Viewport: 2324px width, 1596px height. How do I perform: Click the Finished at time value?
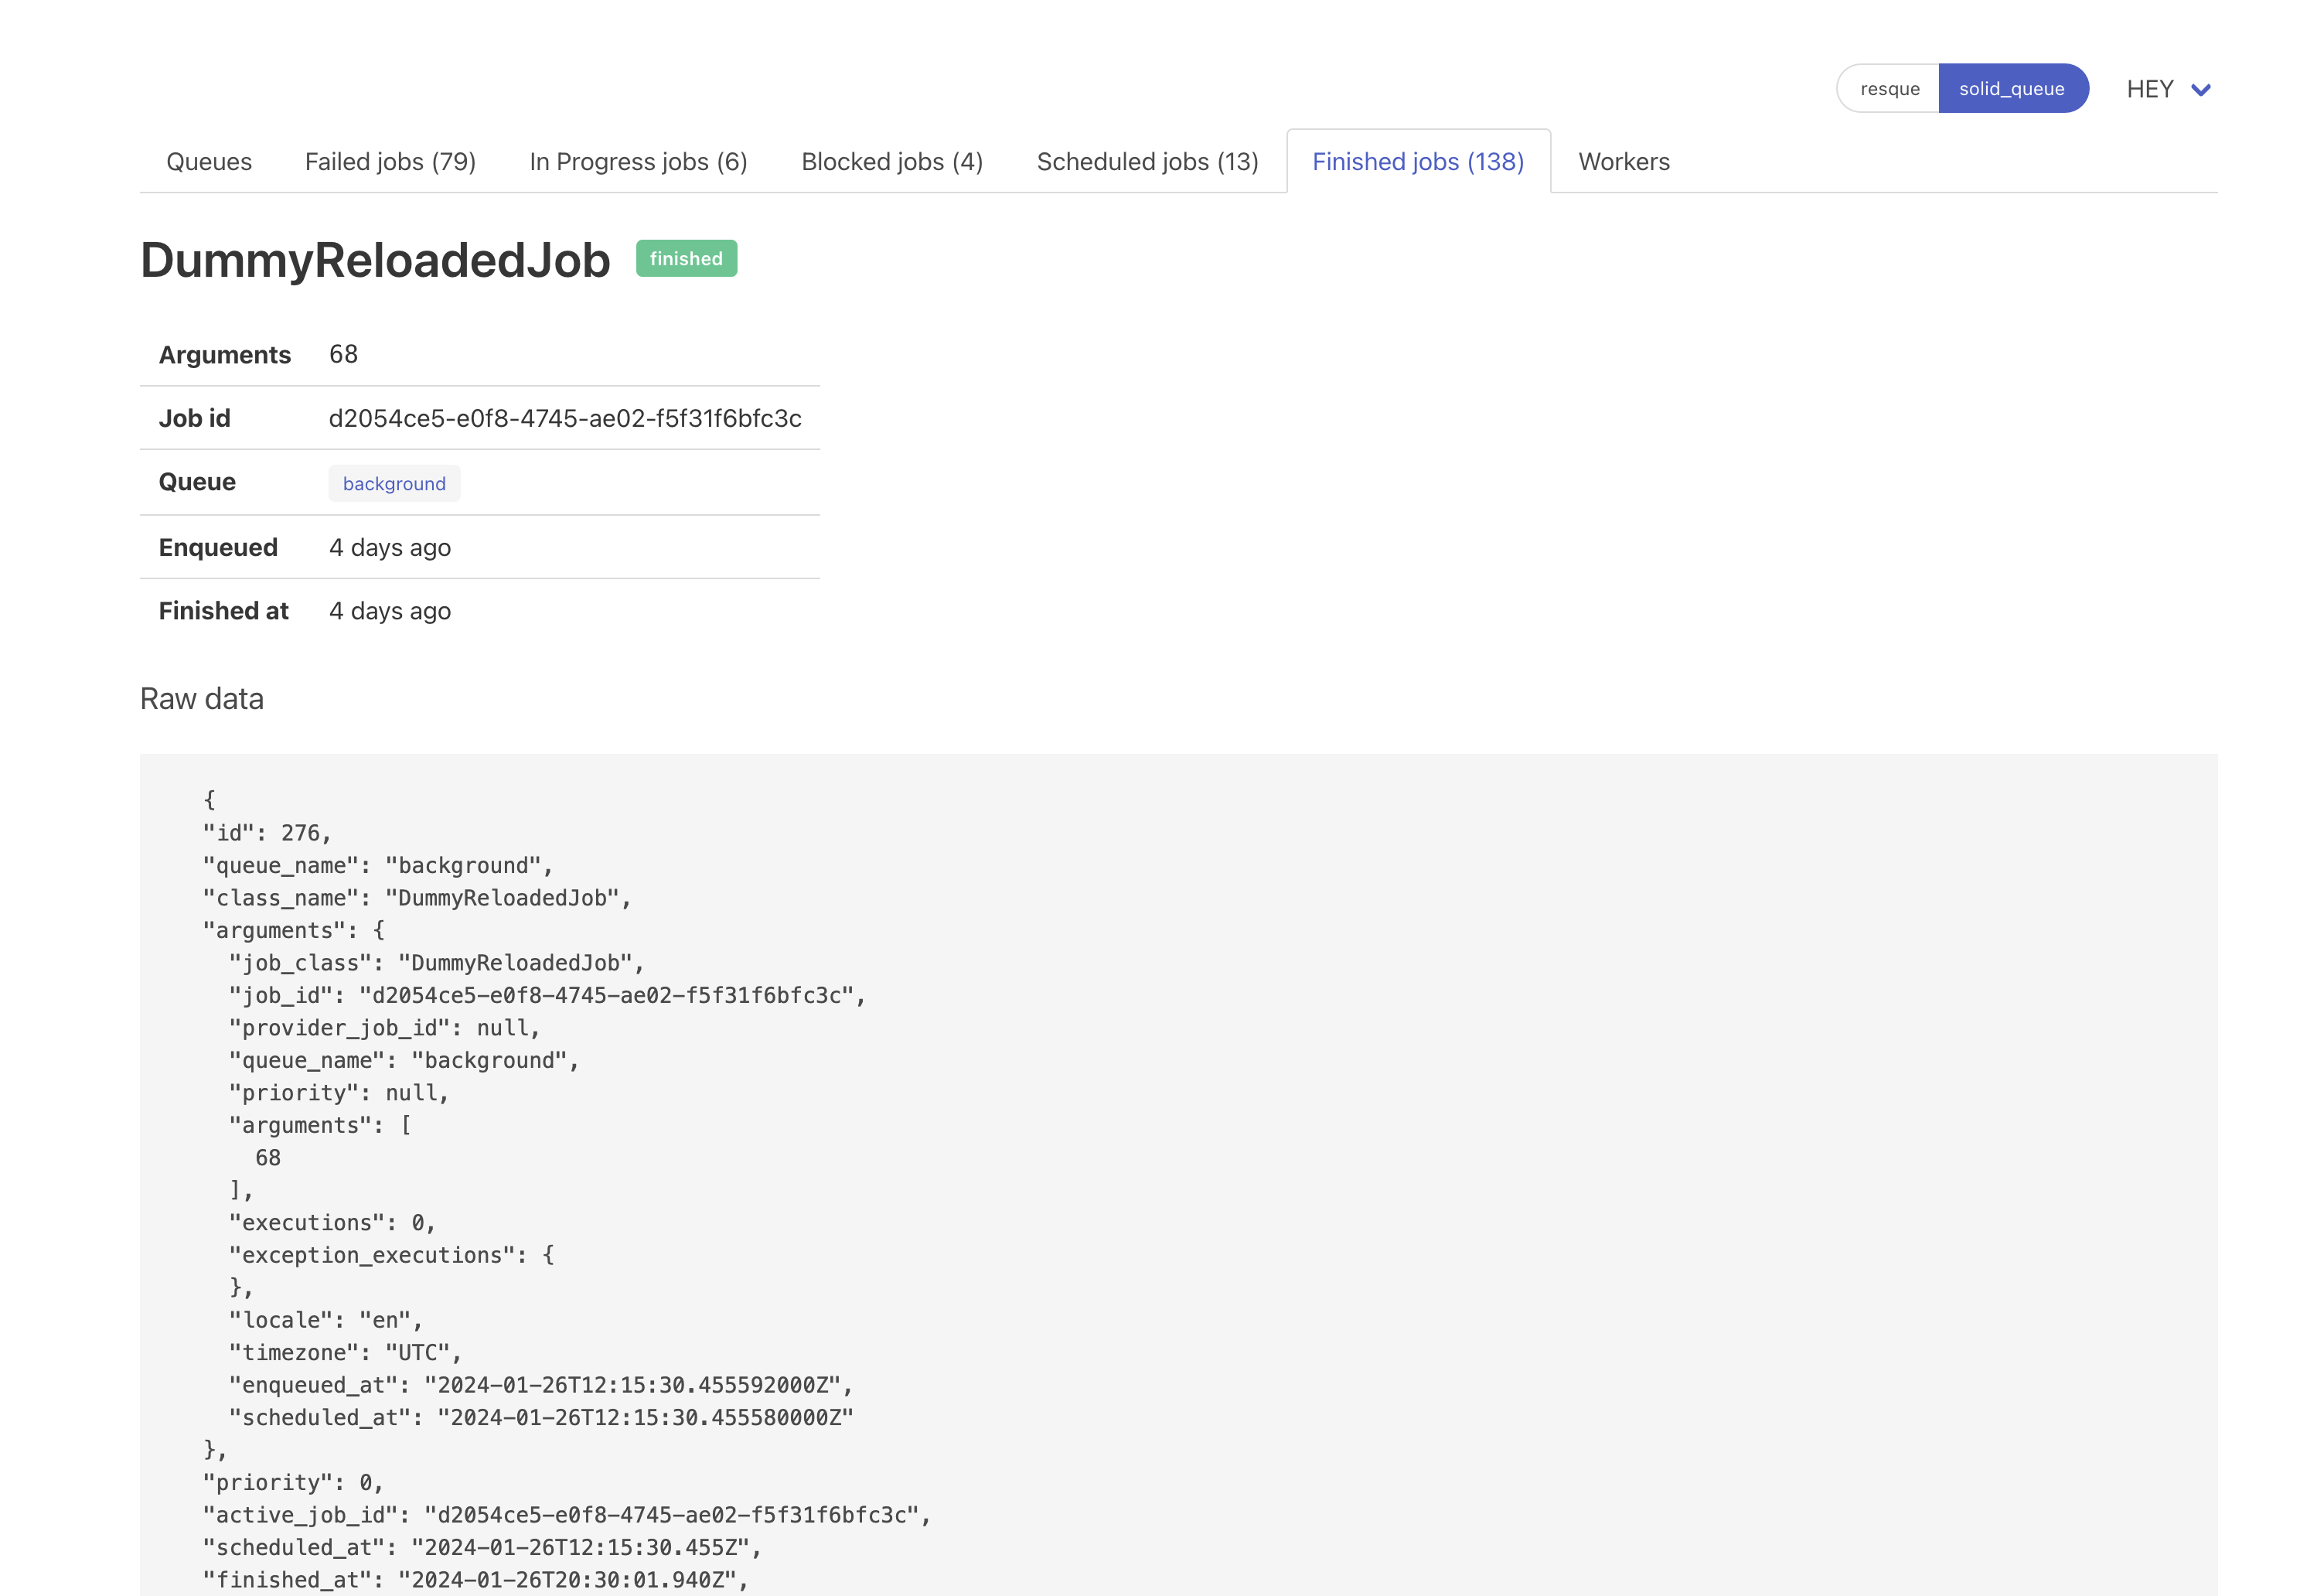(x=390, y=611)
